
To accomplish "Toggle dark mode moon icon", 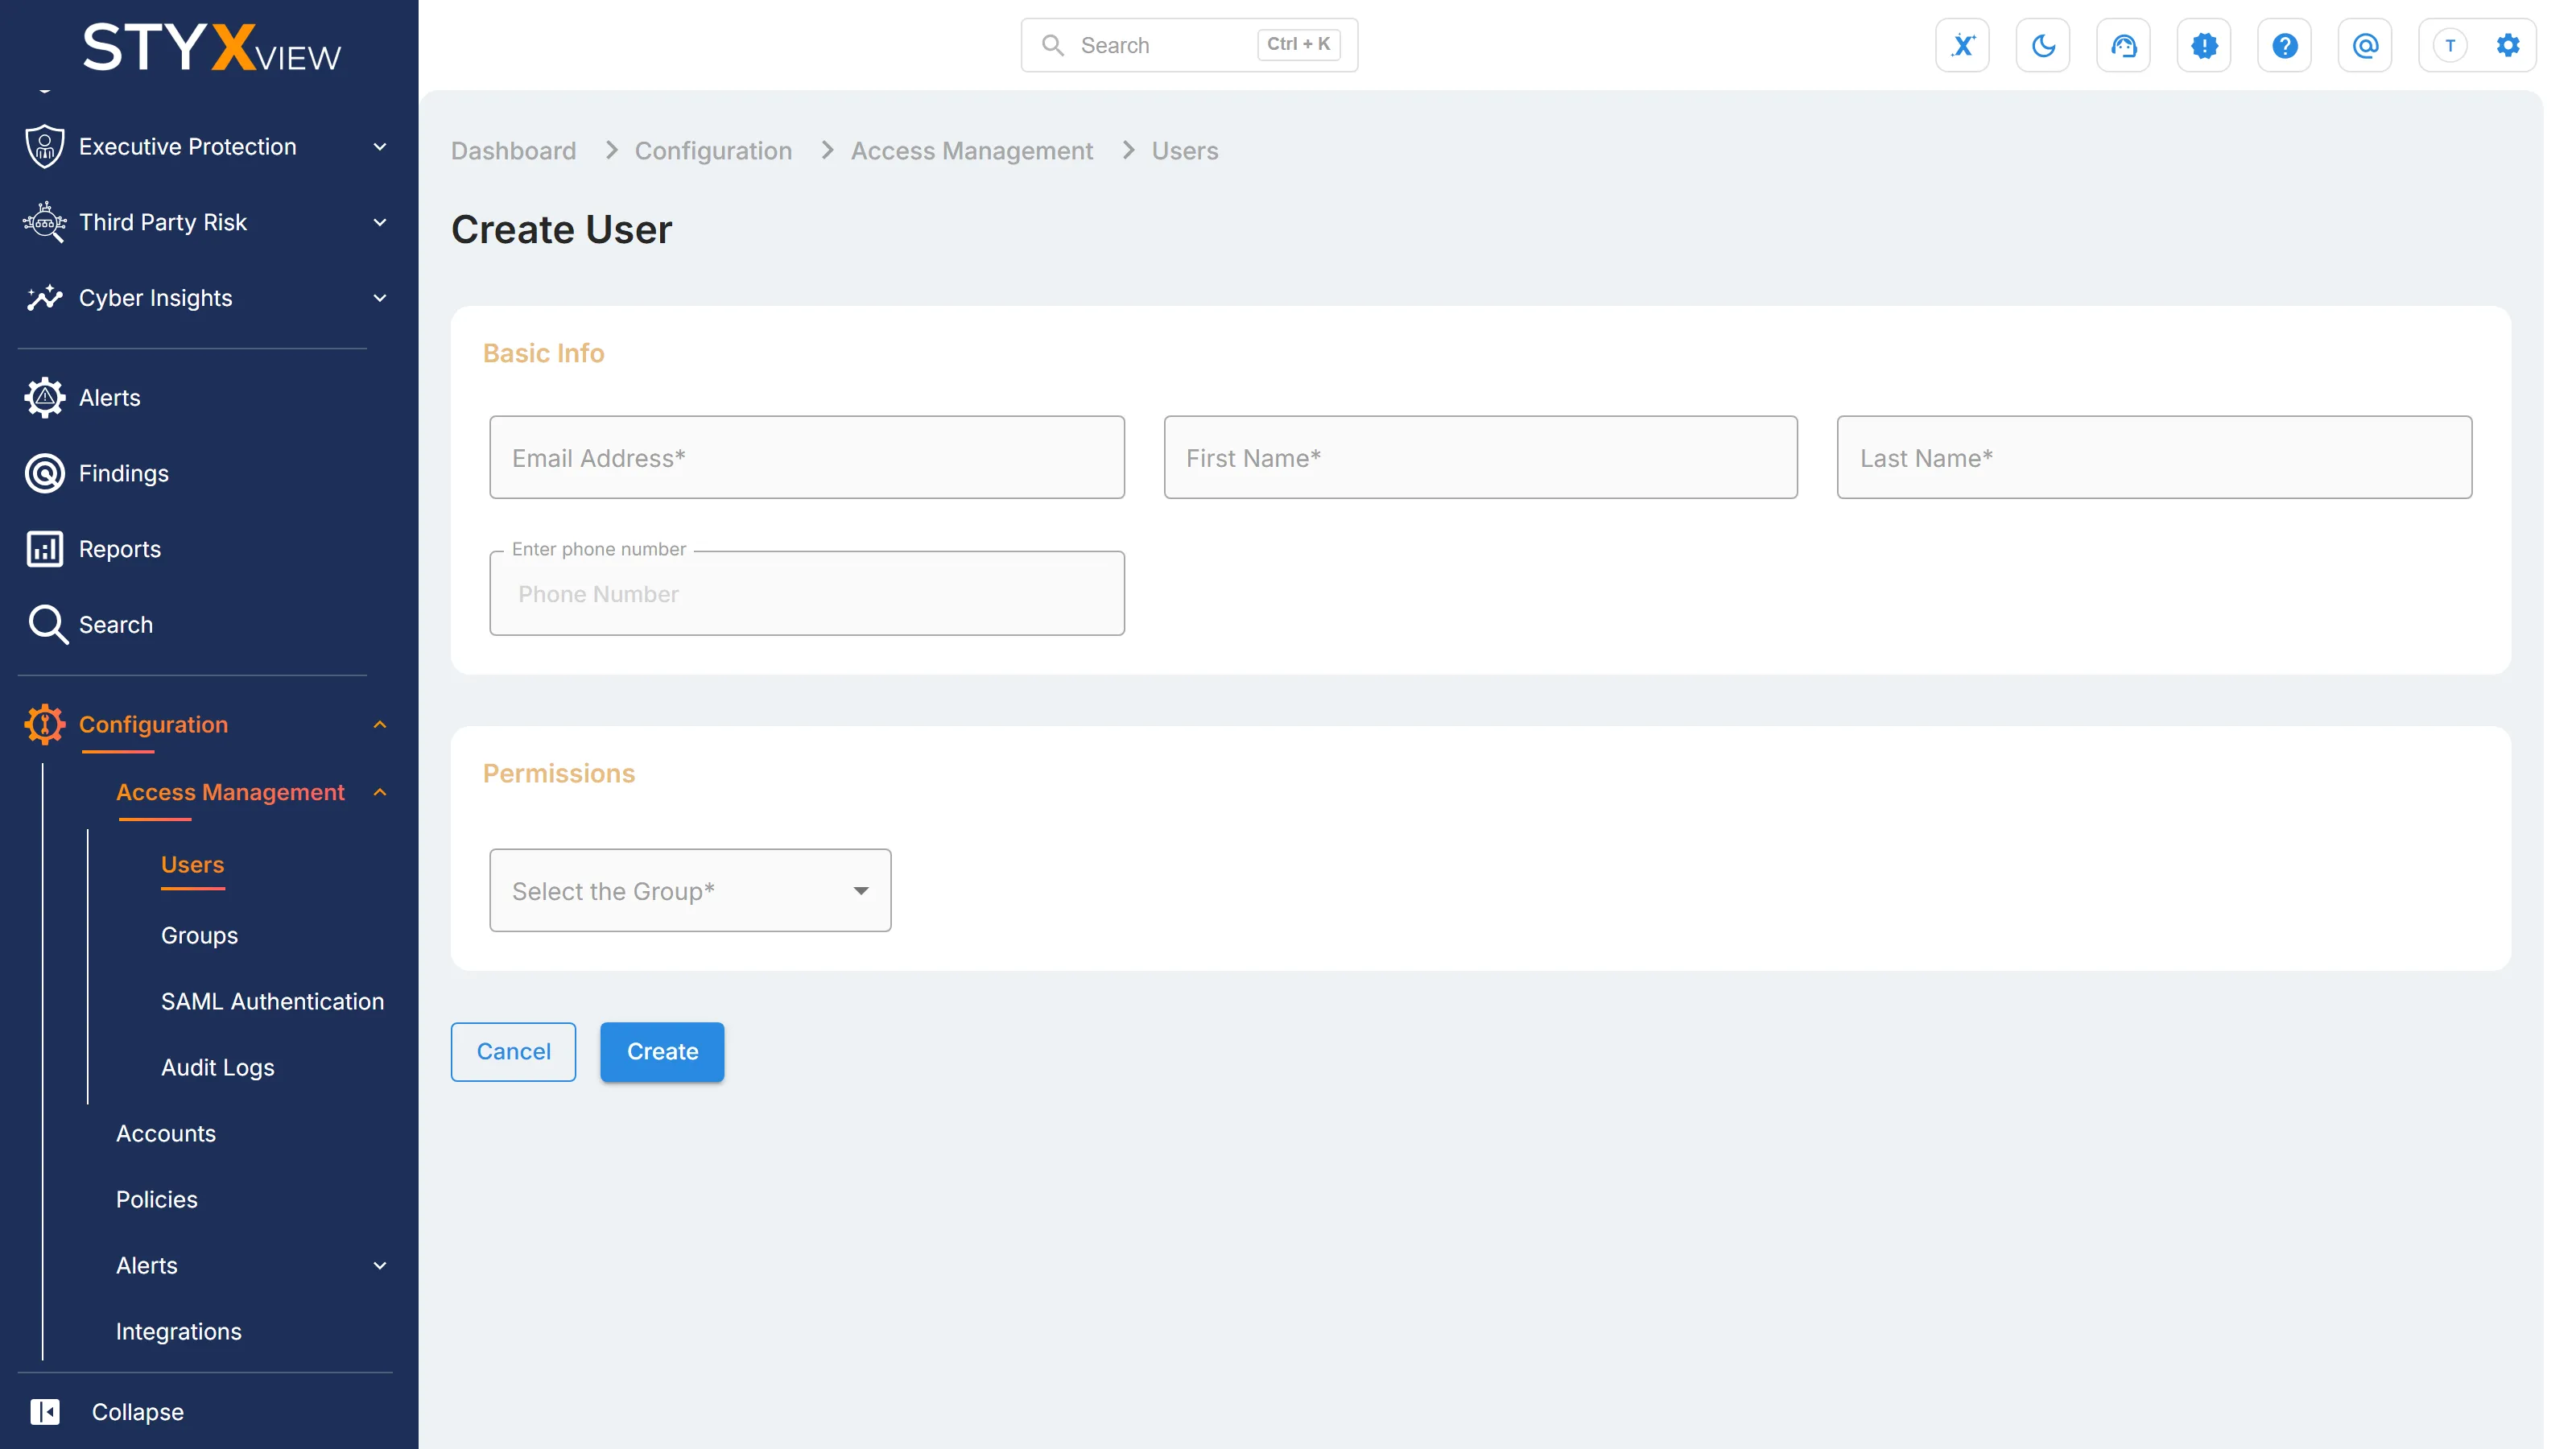I will (x=2043, y=45).
